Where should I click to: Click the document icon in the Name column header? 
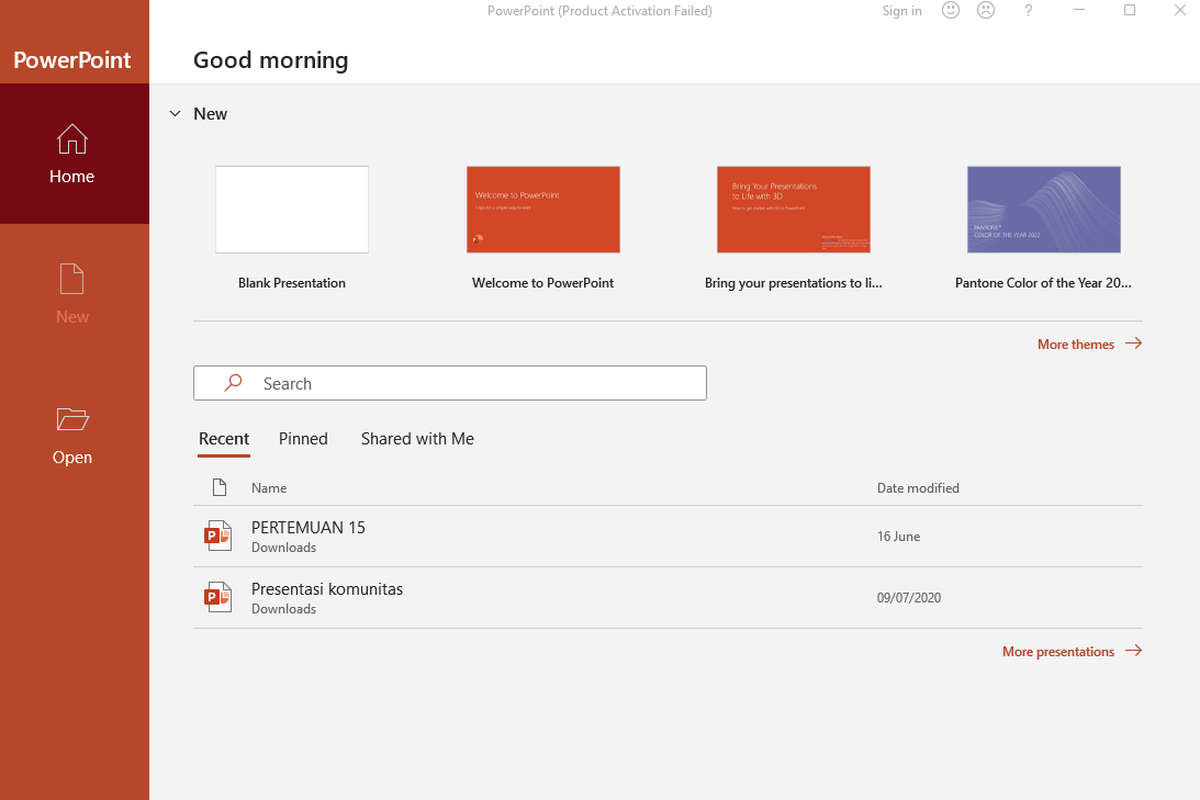pyautogui.click(x=219, y=487)
